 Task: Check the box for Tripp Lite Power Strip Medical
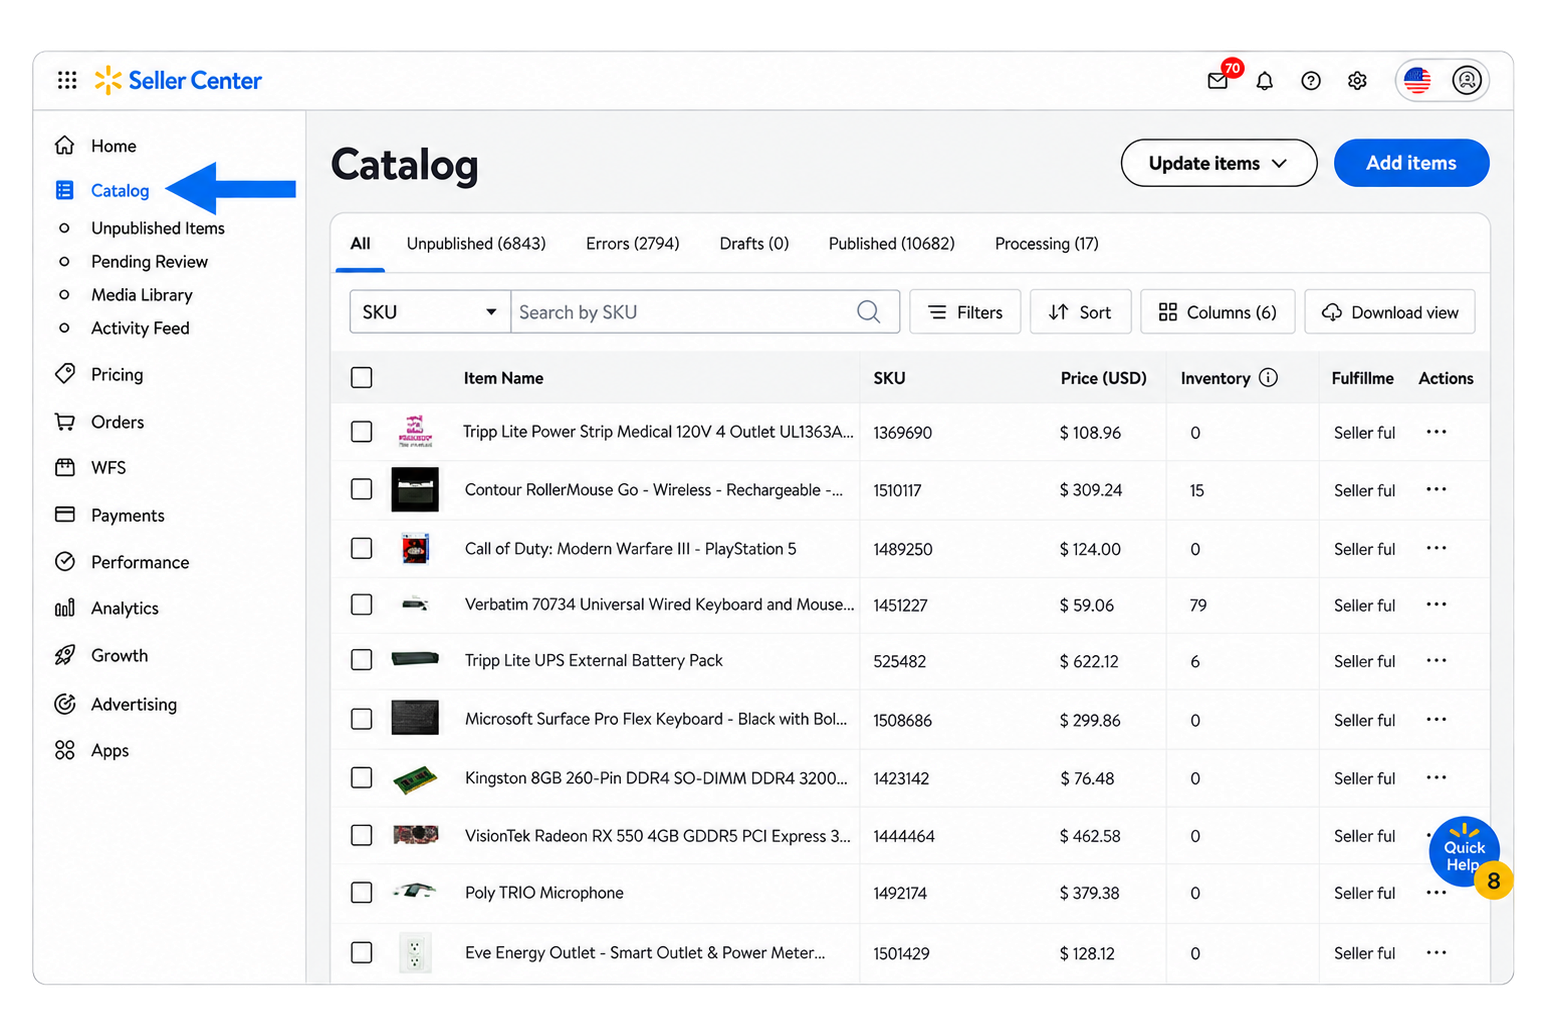[362, 432]
